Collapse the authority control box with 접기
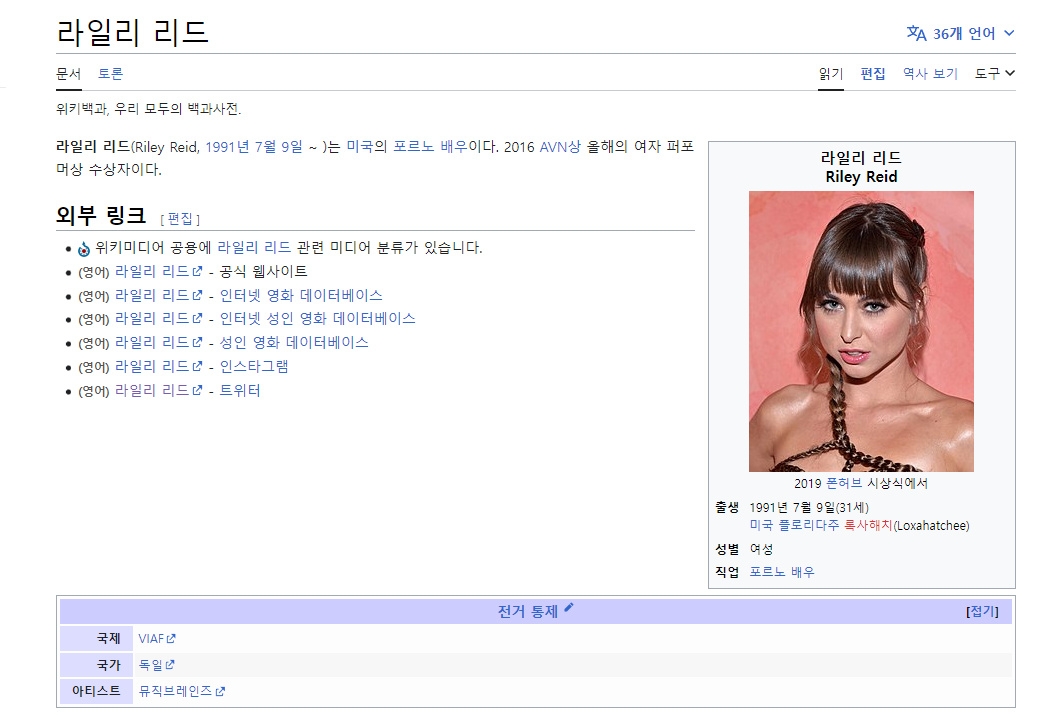 pos(982,612)
